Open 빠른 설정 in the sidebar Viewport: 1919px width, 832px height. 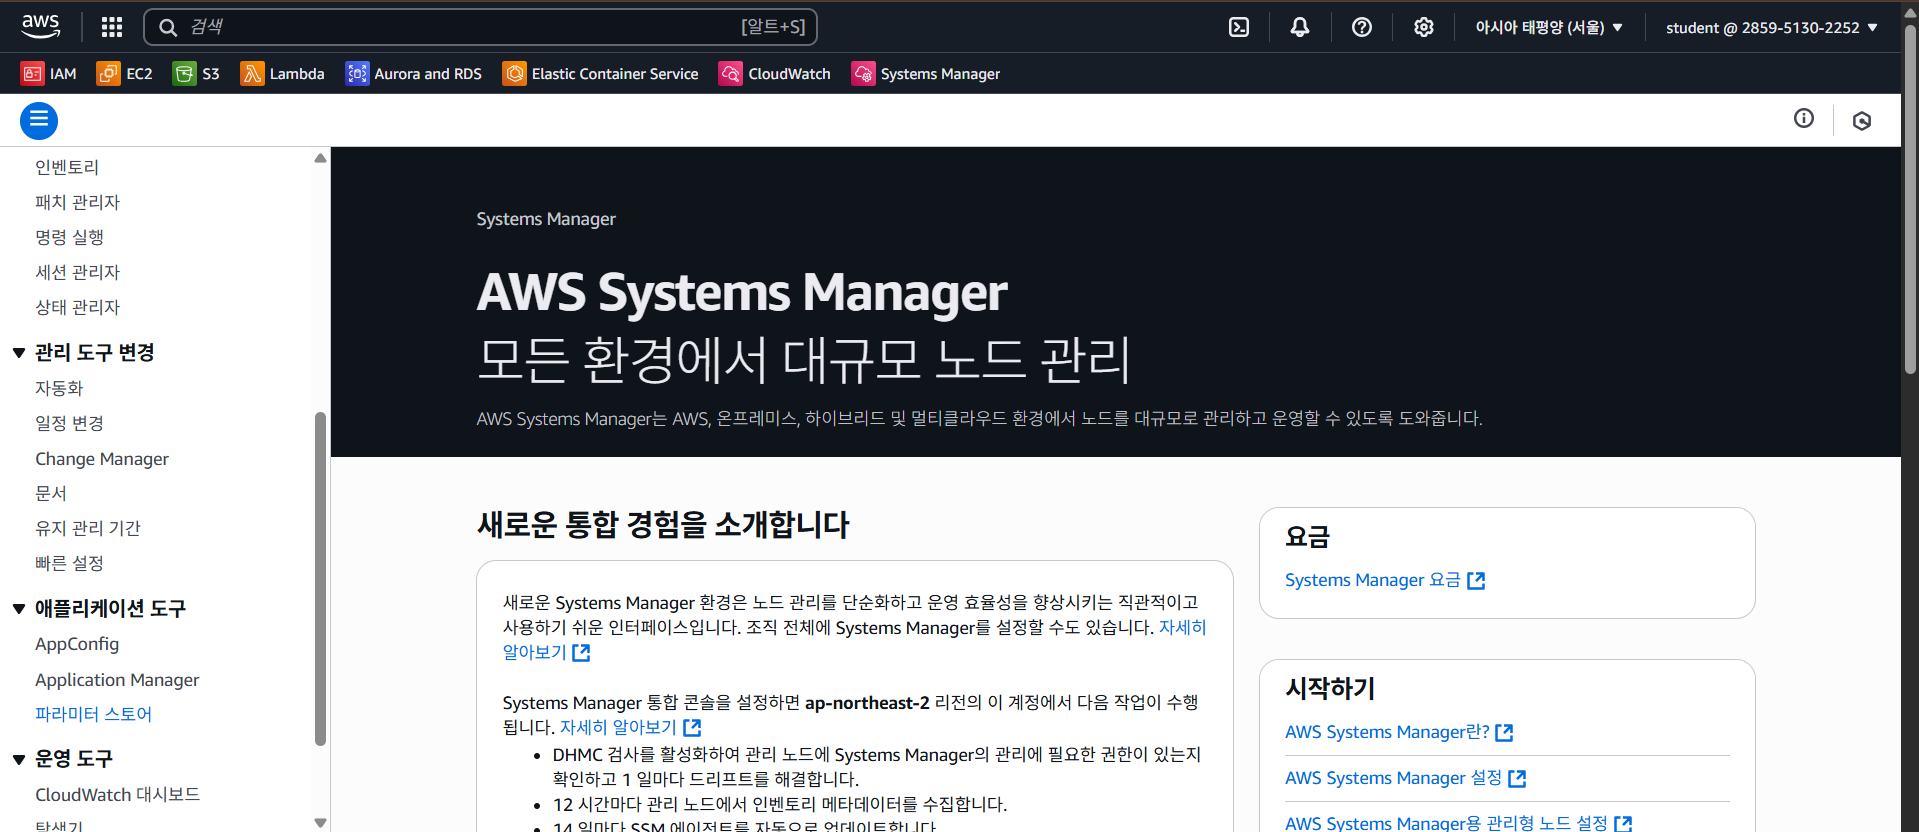[x=69, y=563]
